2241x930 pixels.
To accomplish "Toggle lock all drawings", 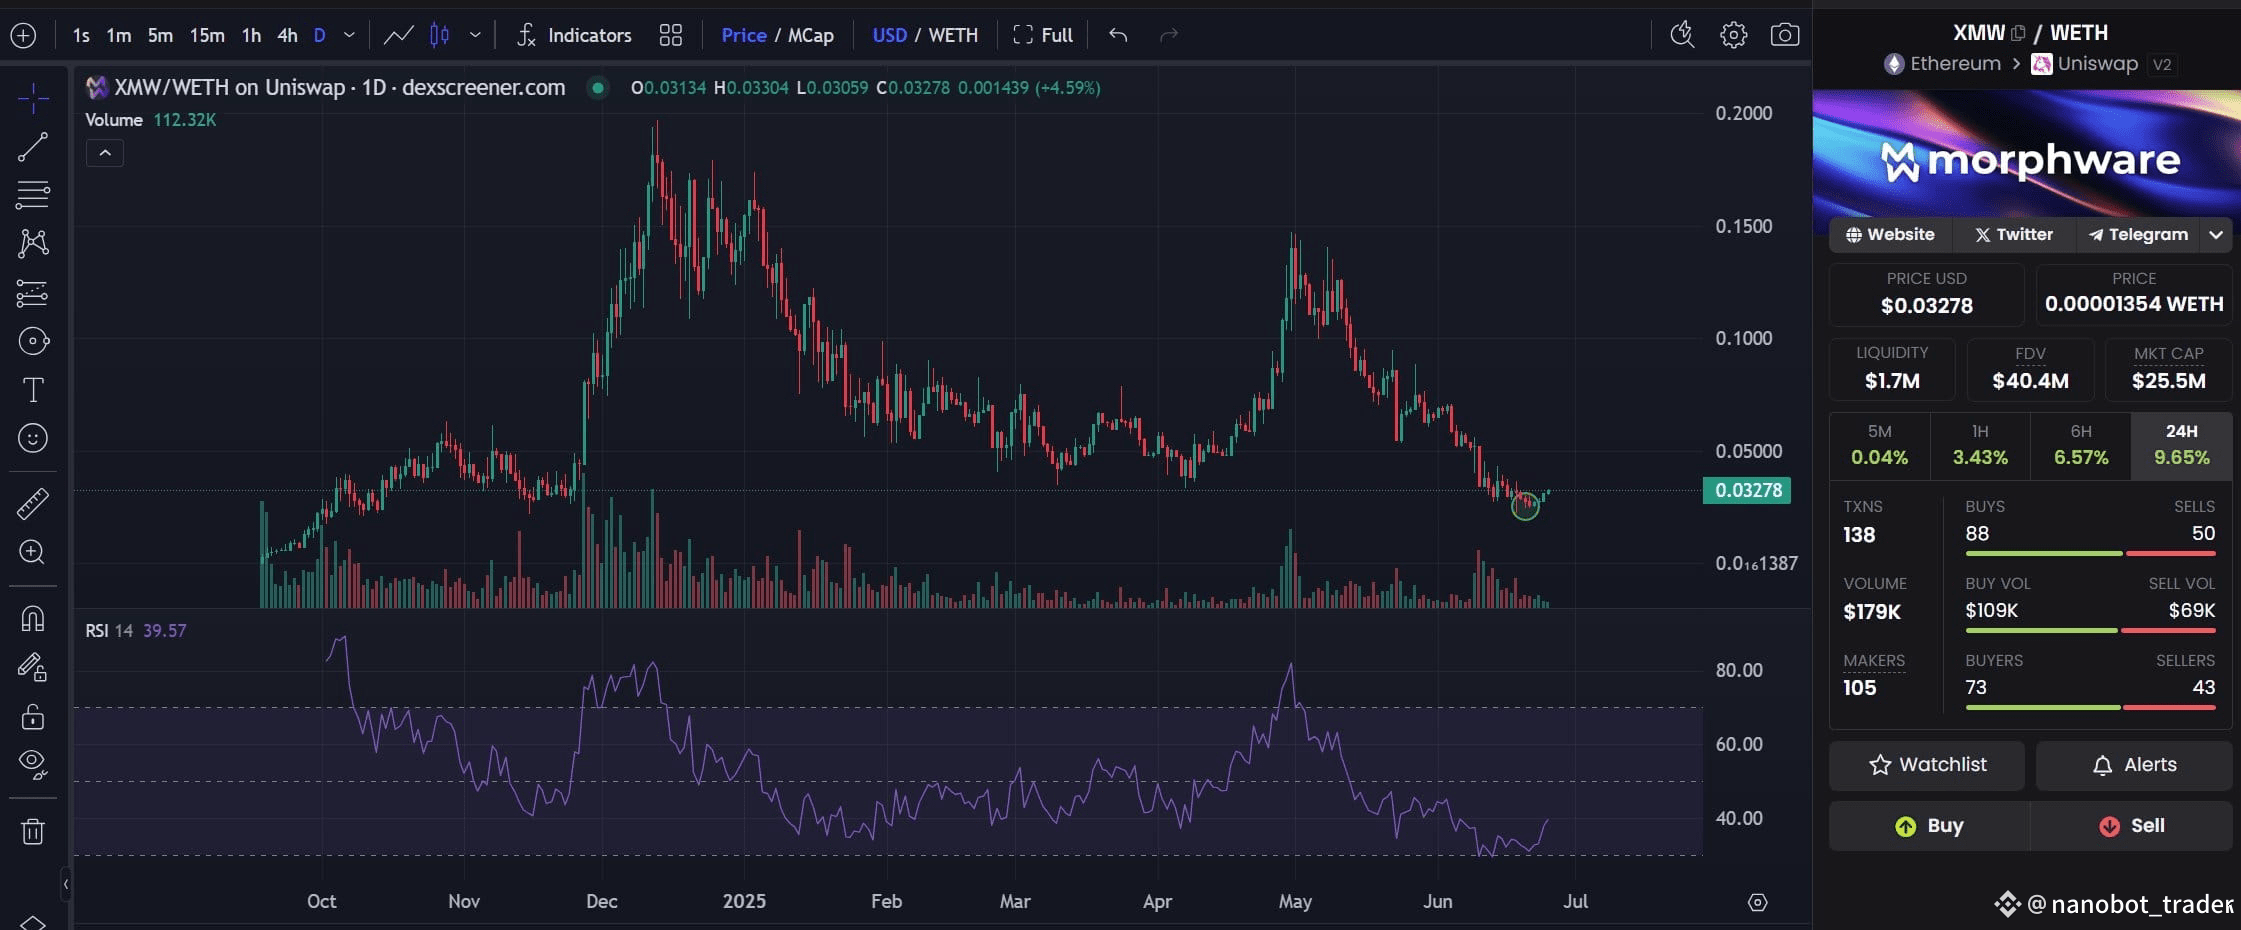I will coord(33,716).
